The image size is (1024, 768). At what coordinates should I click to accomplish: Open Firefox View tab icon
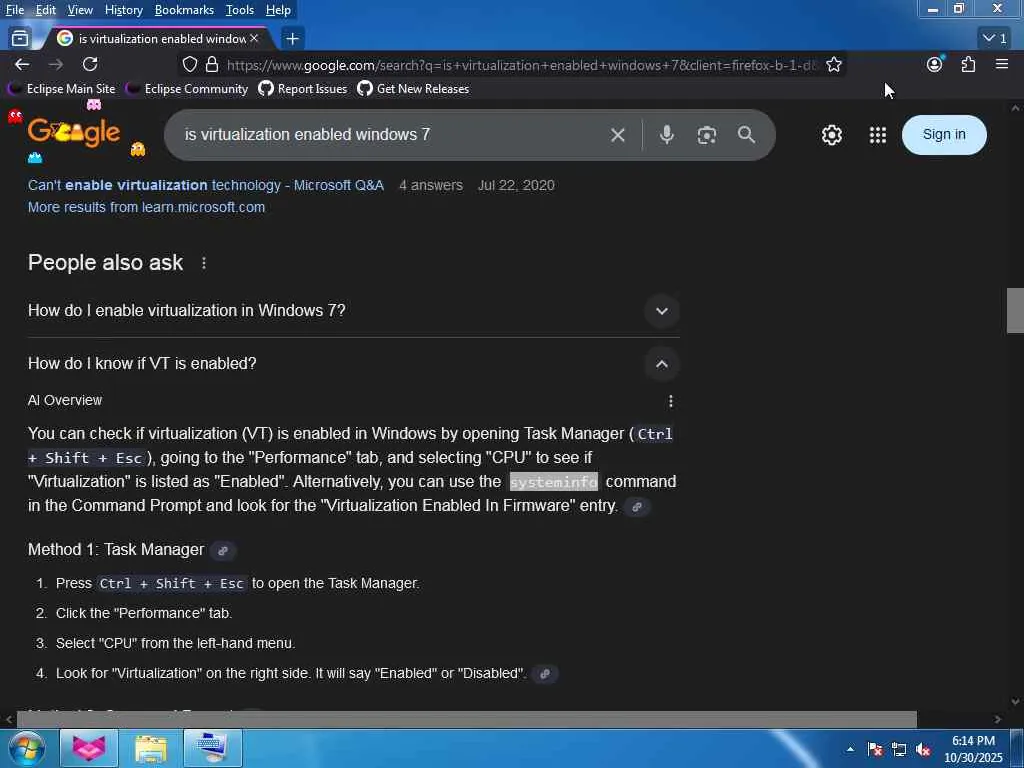20,39
